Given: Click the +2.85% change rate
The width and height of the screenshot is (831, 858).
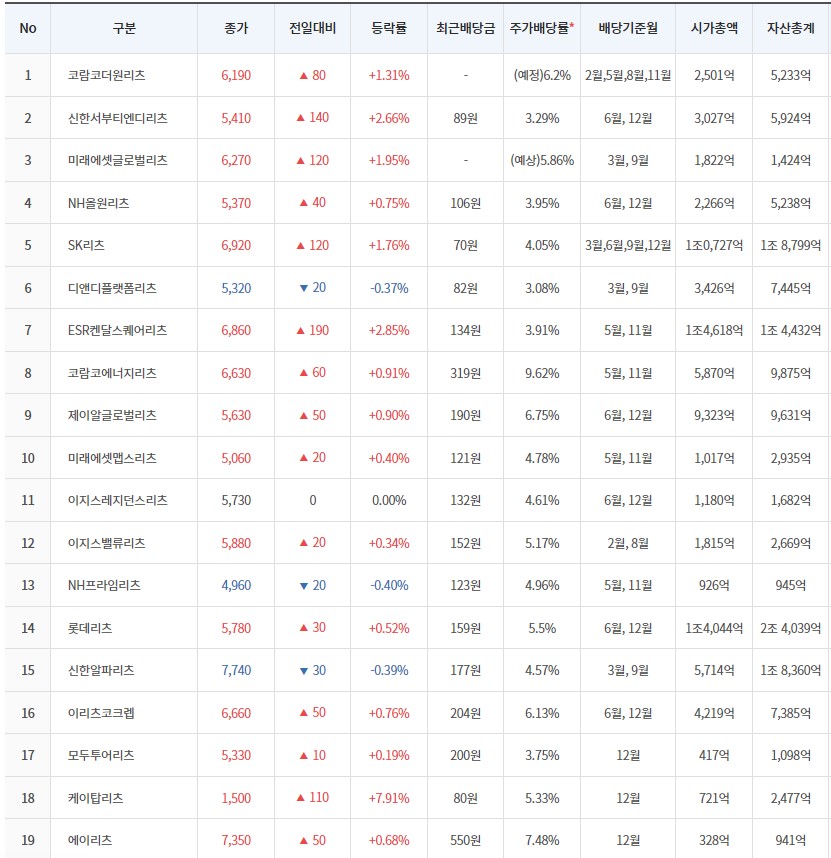Looking at the screenshot, I should pyautogui.click(x=389, y=331).
